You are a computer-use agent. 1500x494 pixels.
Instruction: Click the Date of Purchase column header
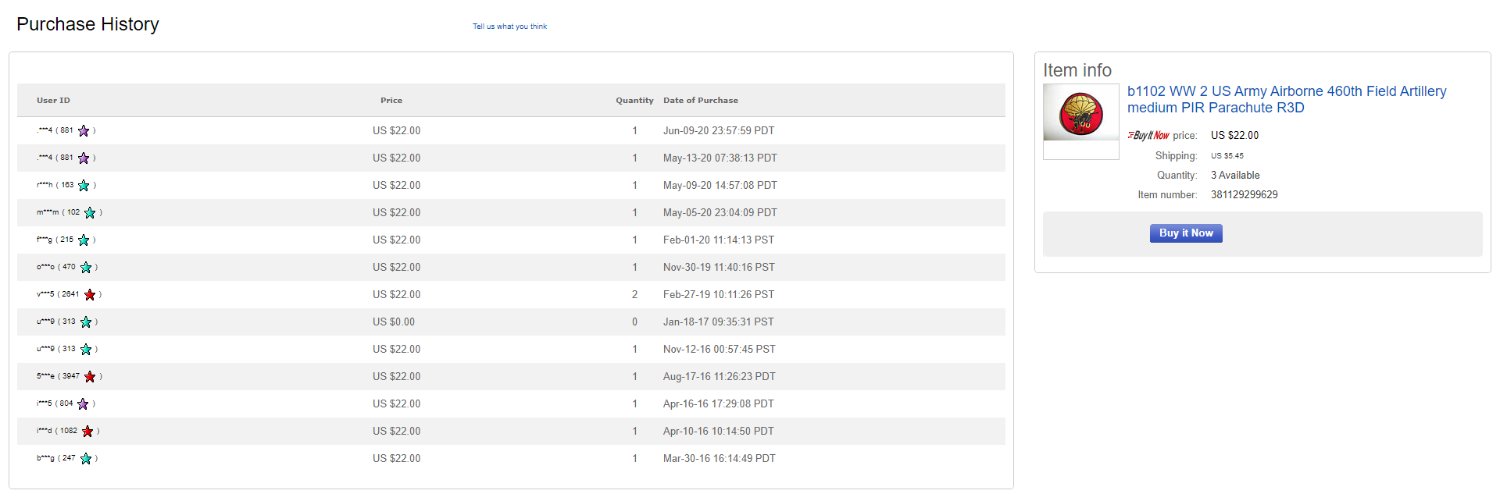pos(700,100)
